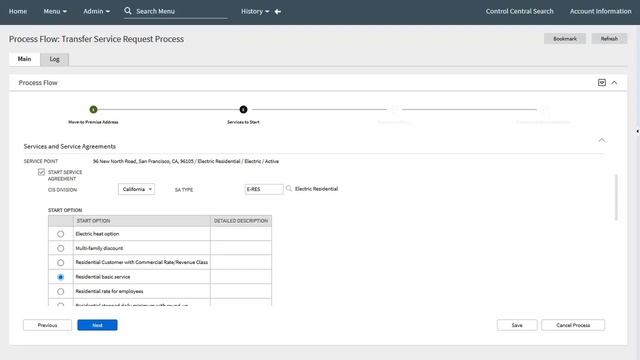Click the SA Type E-RES input field
This screenshot has height=360, width=640.
pyautogui.click(x=264, y=189)
